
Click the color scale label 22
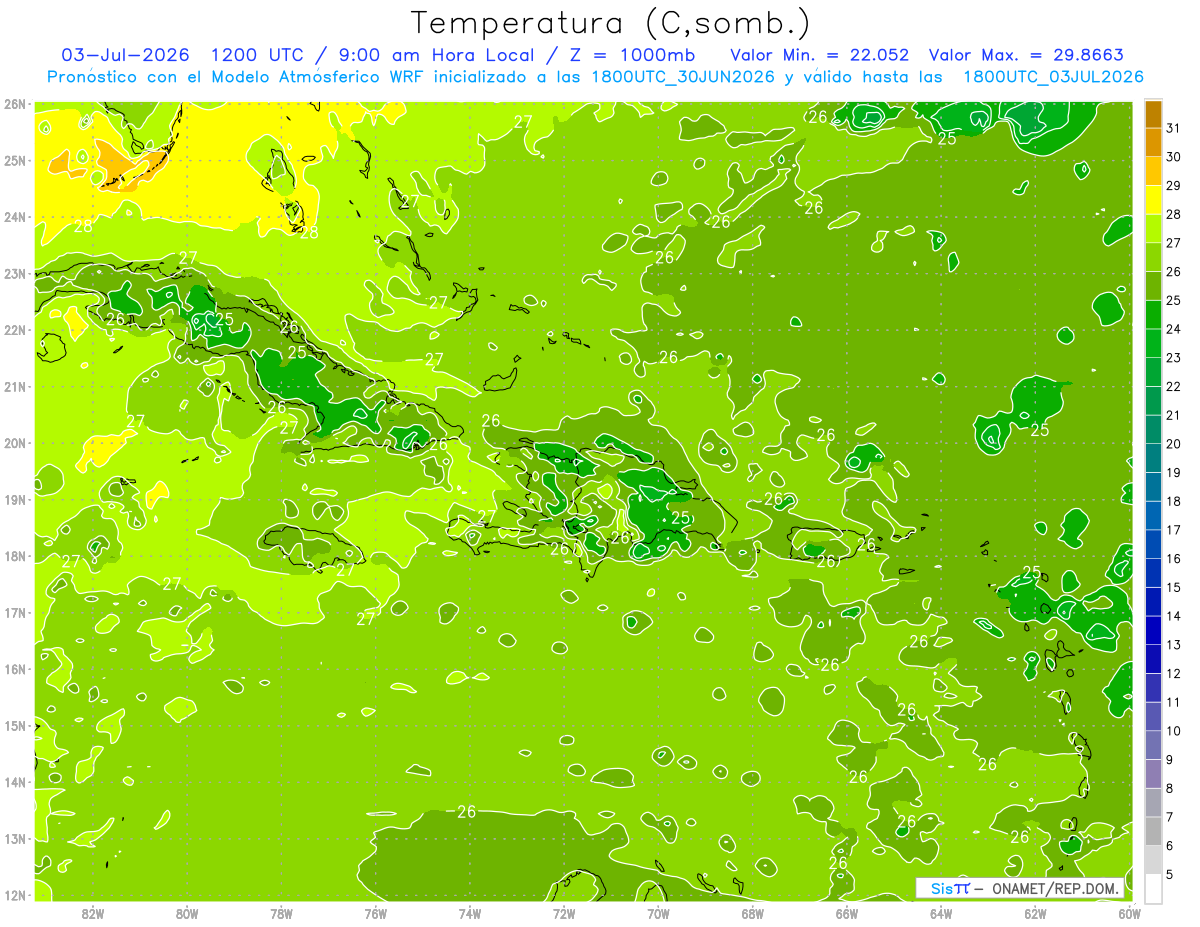coord(1173,387)
